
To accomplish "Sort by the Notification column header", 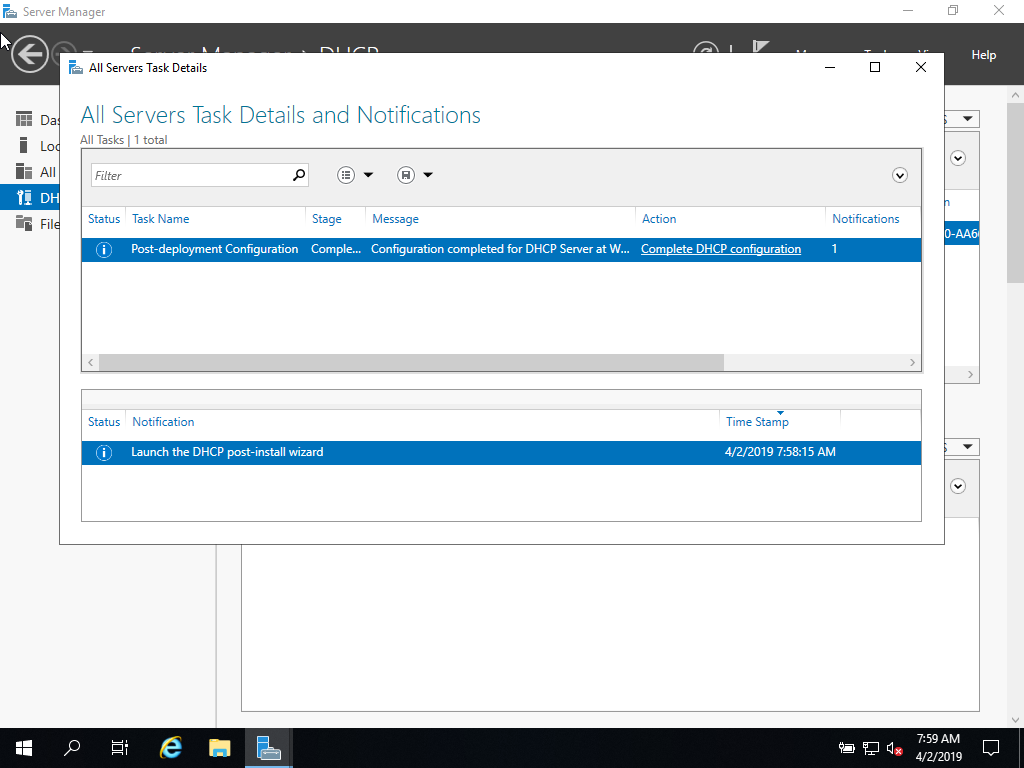I will tap(163, 422).
